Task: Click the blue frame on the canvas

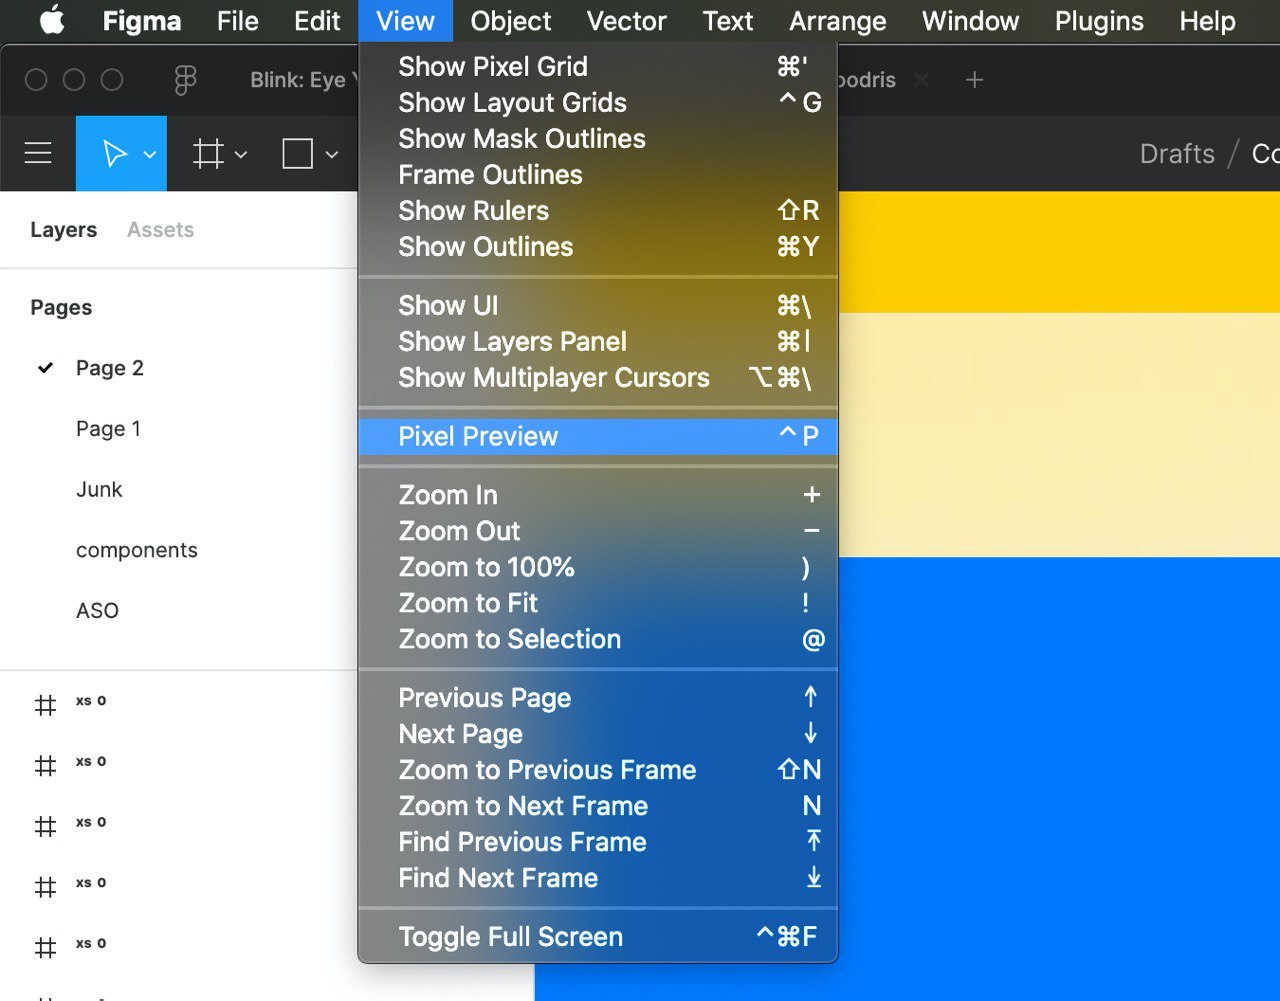Action: point(1058,779)
